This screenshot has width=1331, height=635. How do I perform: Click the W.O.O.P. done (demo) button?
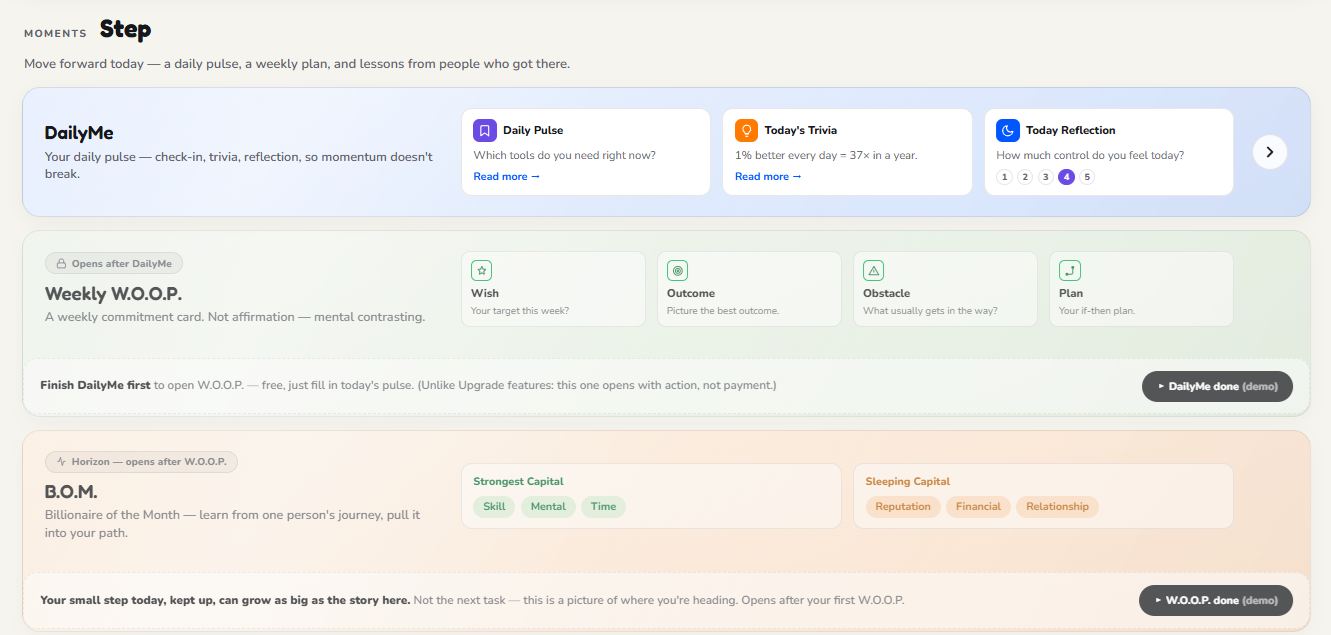(x=1216, y=600)
